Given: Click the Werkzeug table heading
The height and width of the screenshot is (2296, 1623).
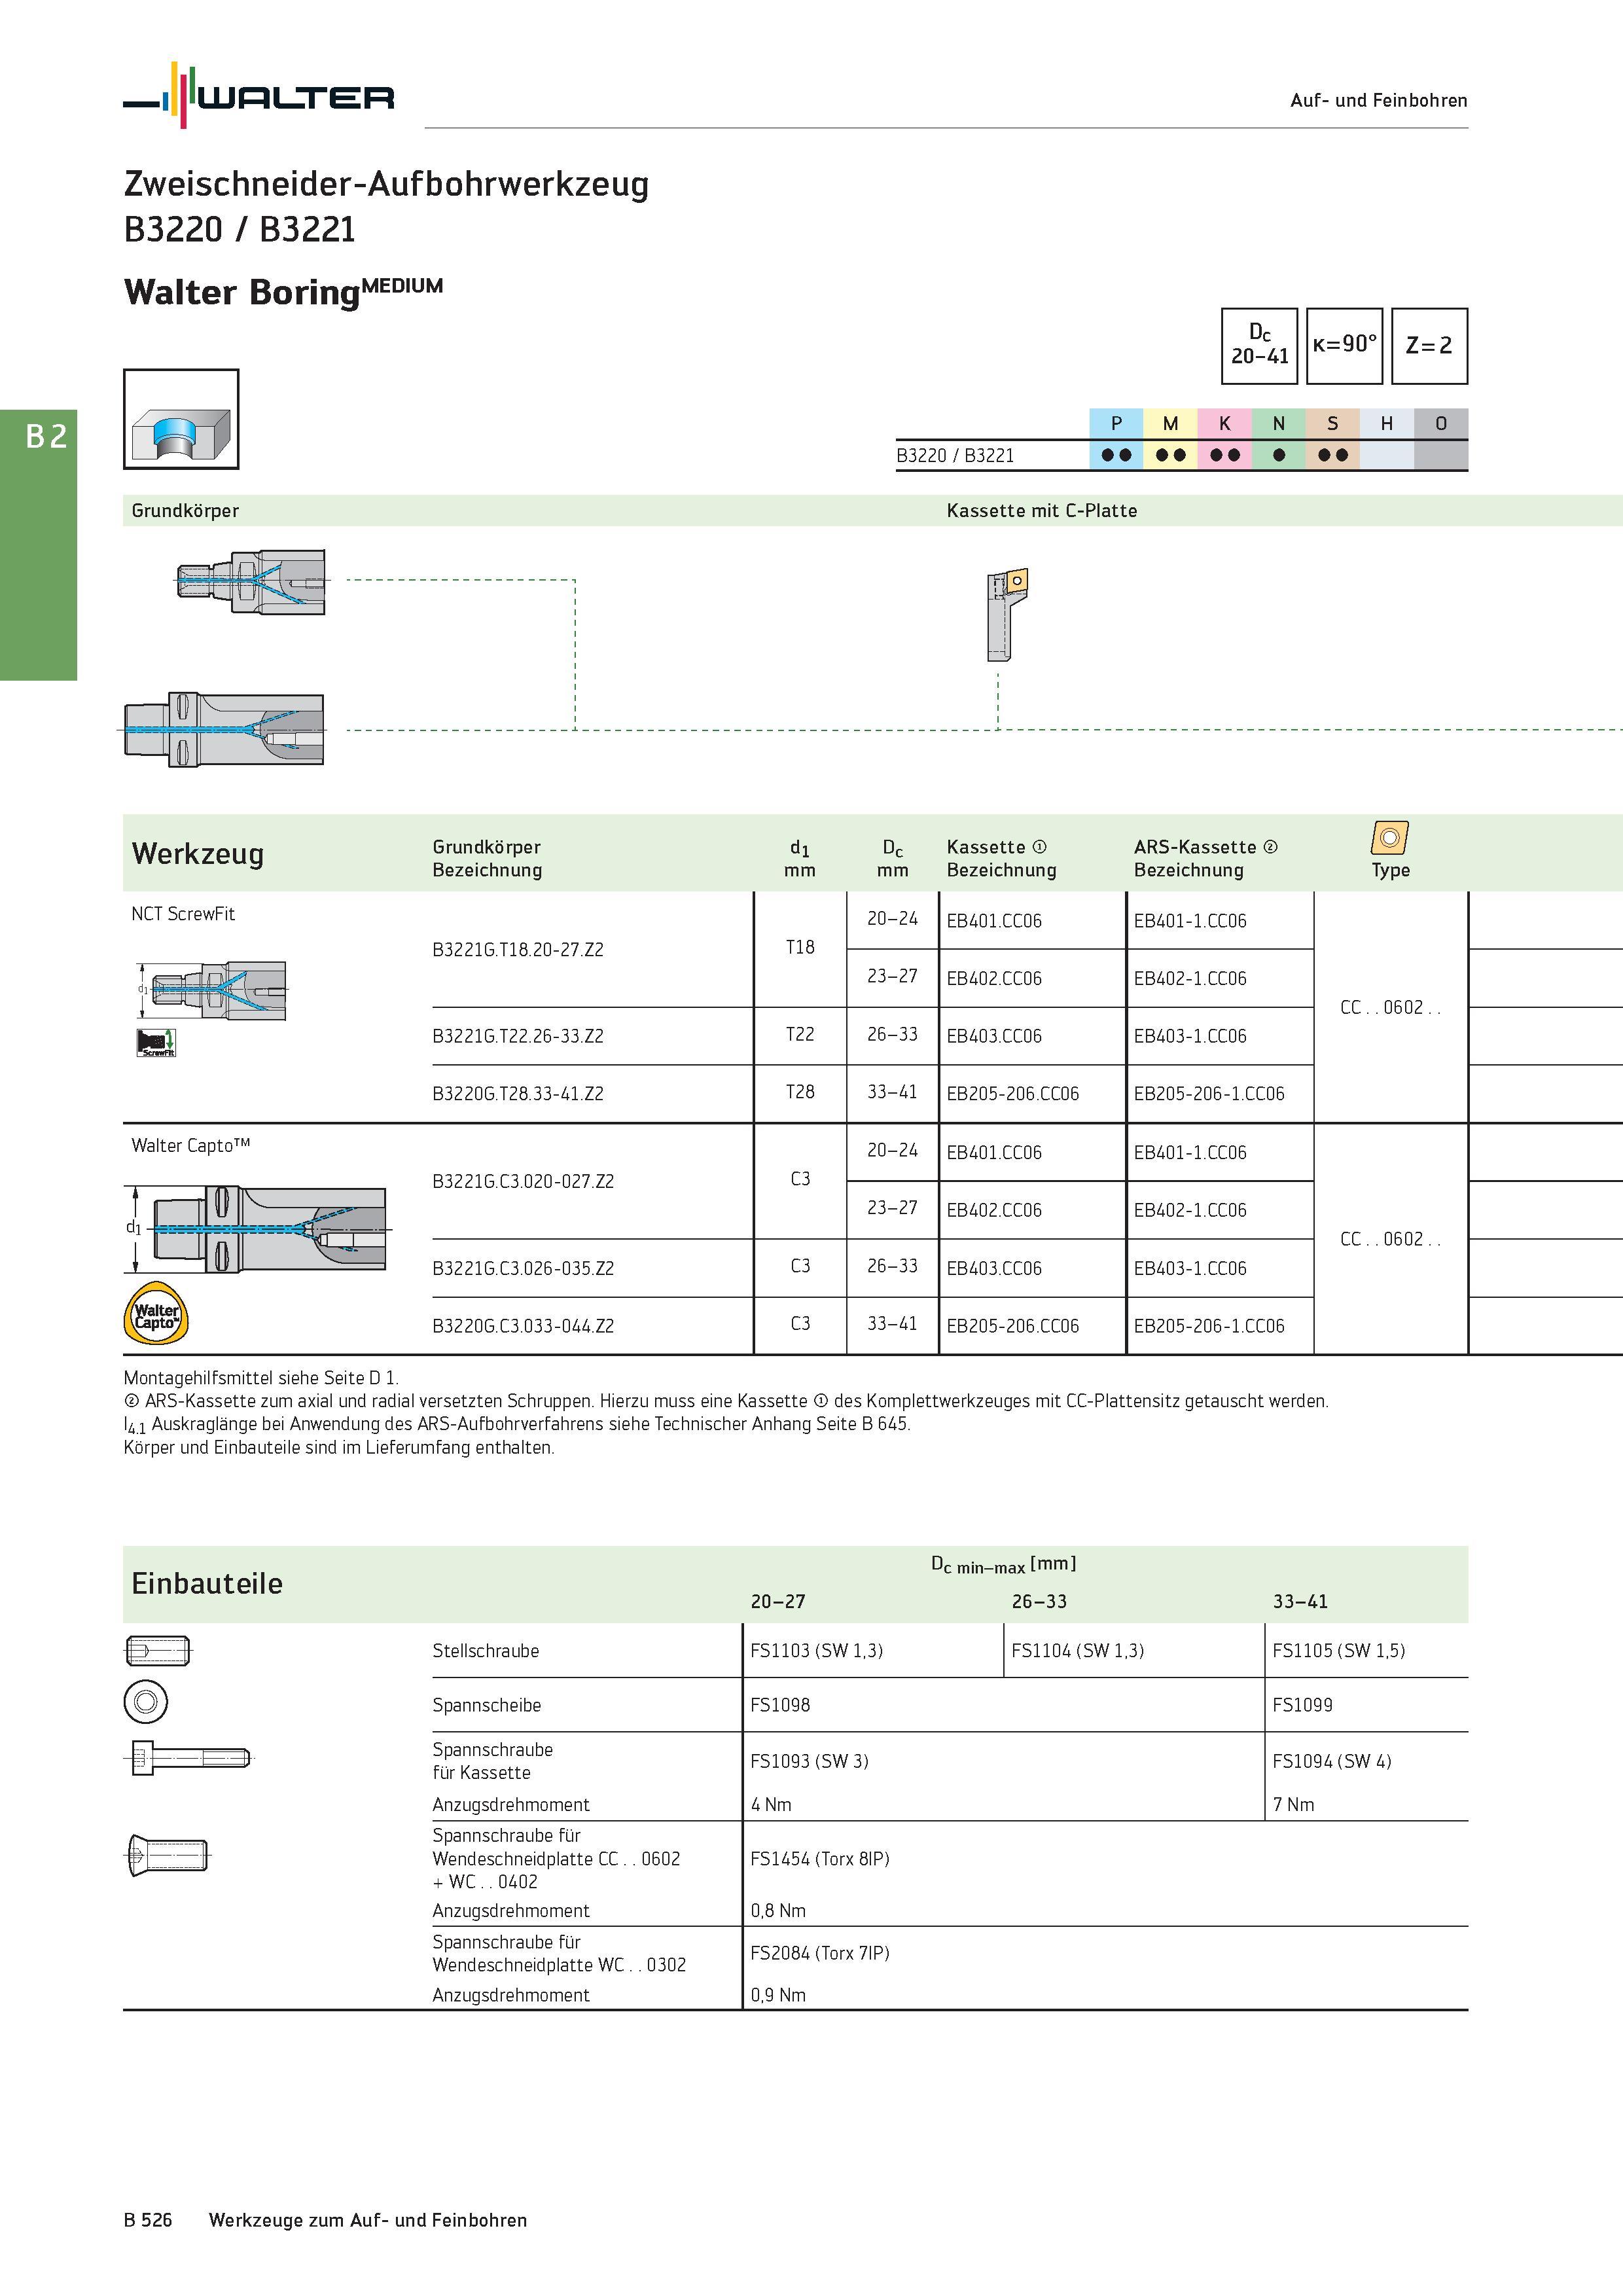Looking at the screenshot, I should 198,854.
